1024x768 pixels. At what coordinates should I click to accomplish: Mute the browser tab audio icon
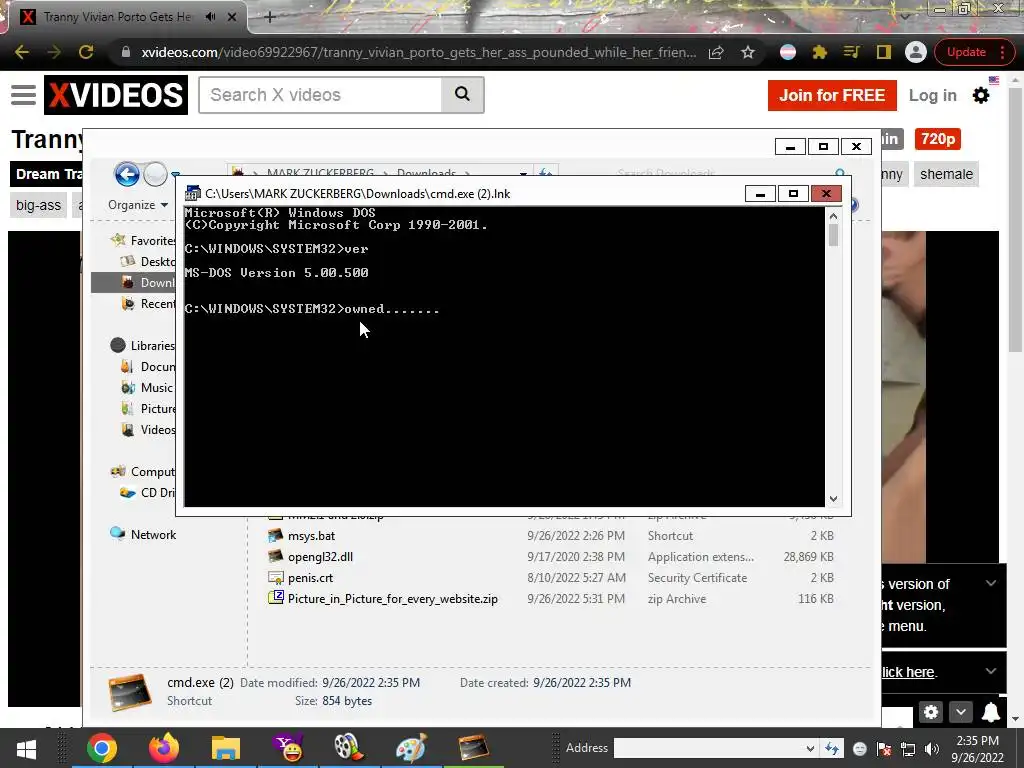pos(210,17)
